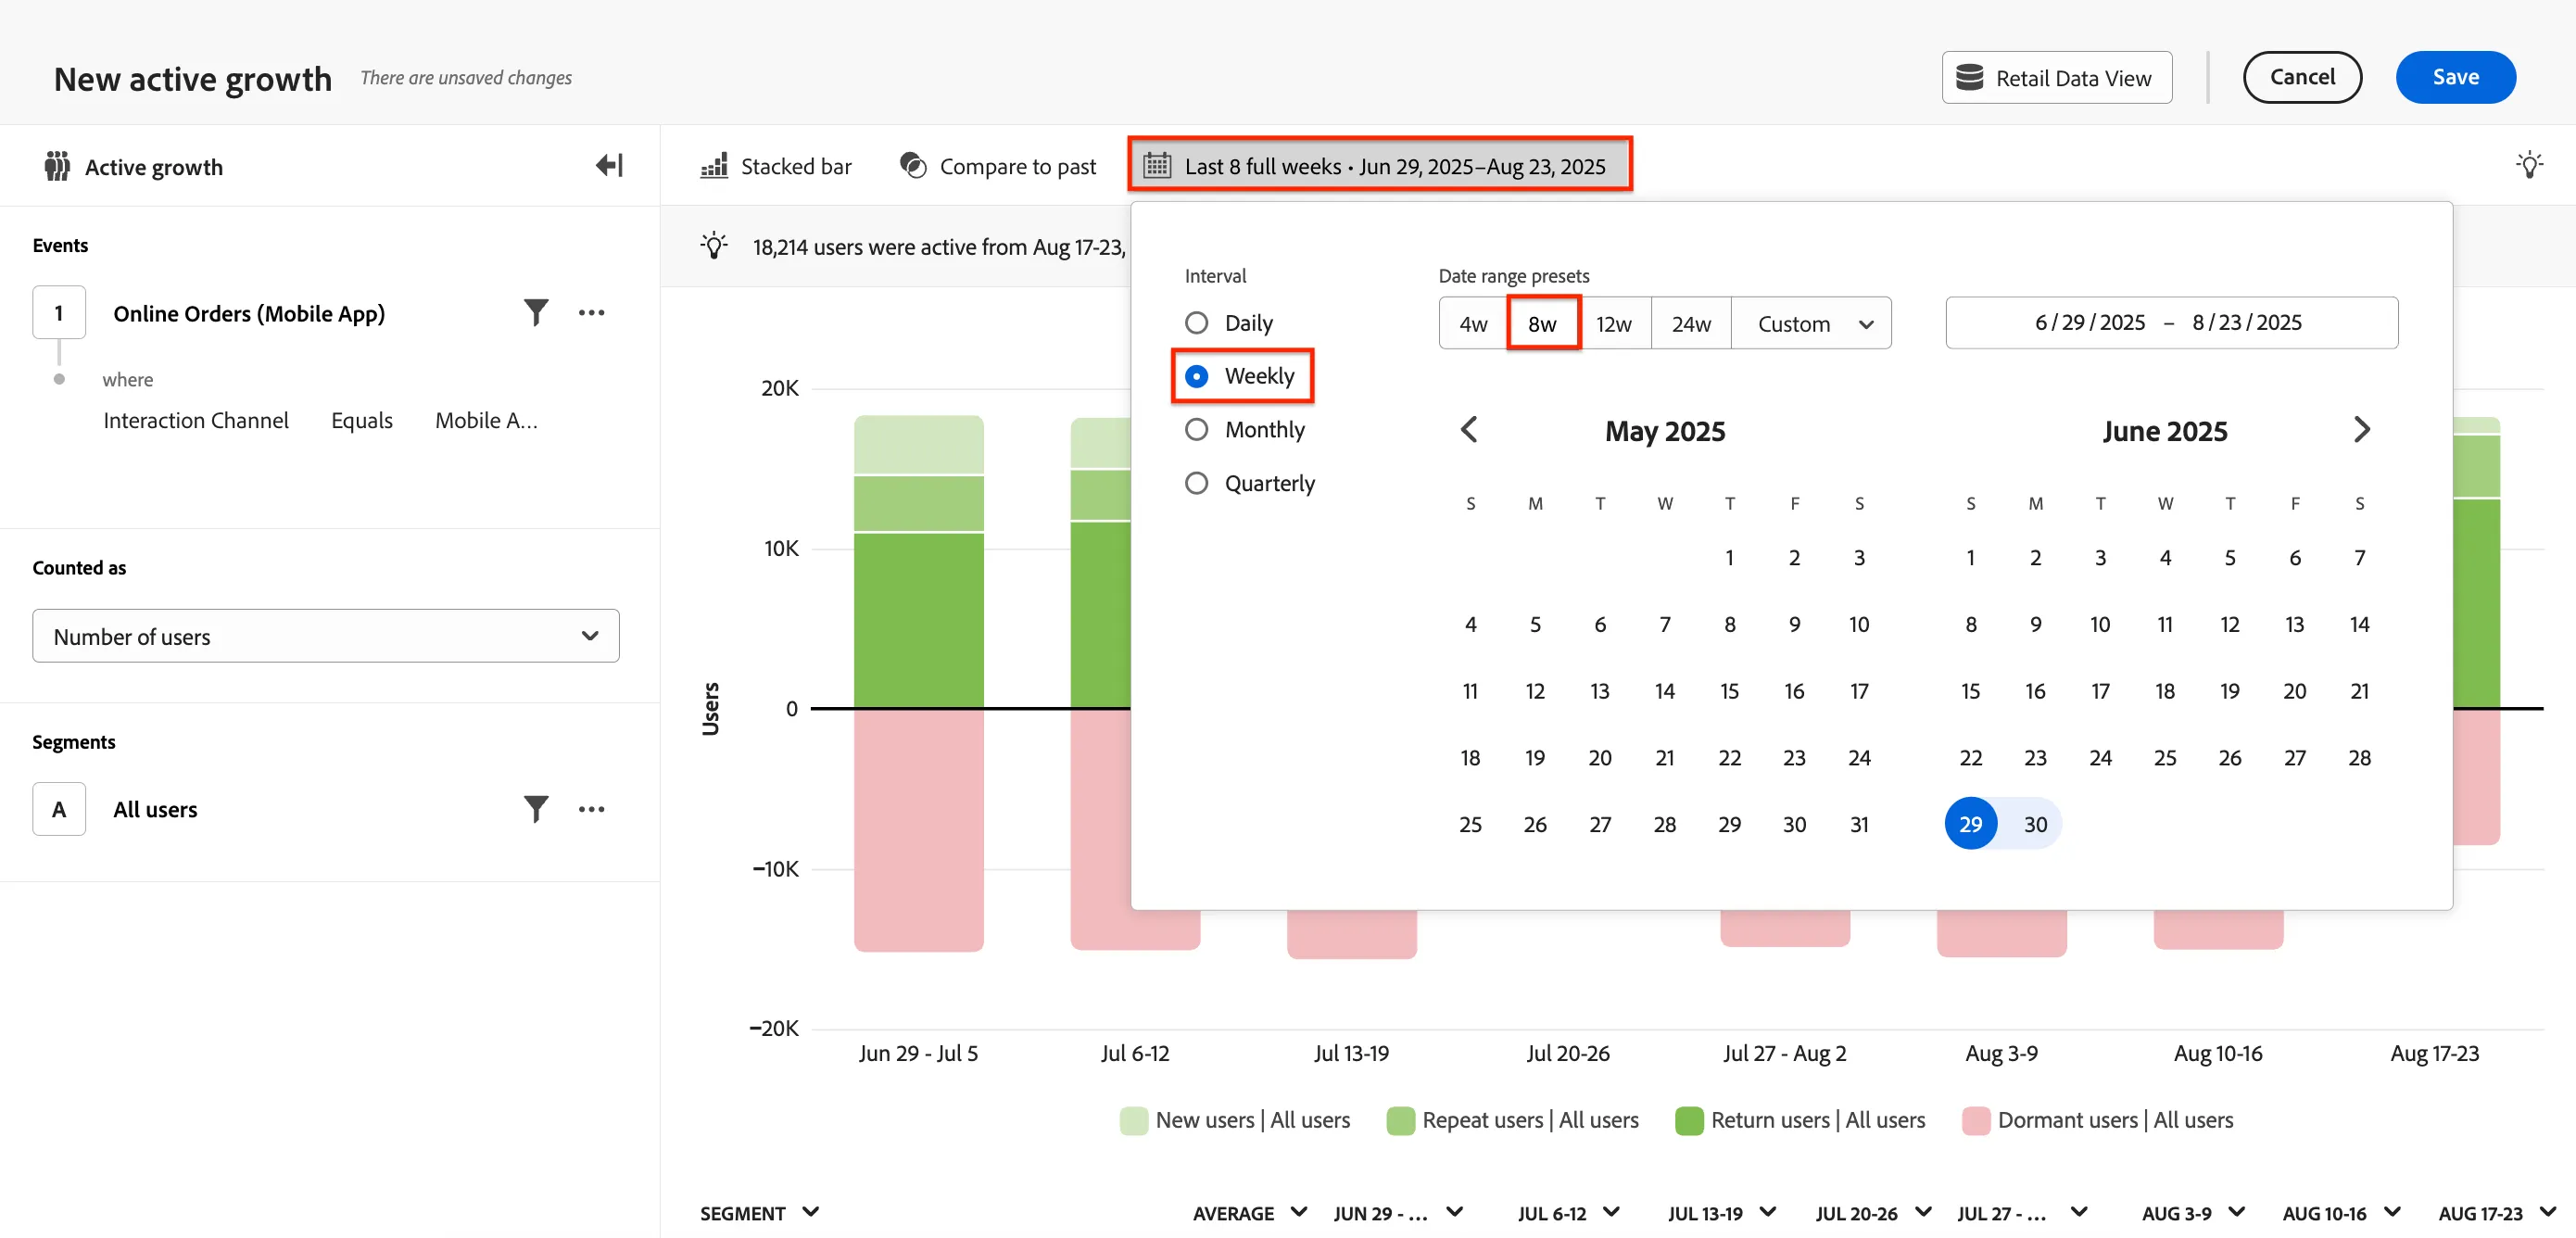Open the Number of users dropdown
Image resolution: width=2576 pixels, height=1238 pixels.
pyautogui.click(x=326, y=636)
